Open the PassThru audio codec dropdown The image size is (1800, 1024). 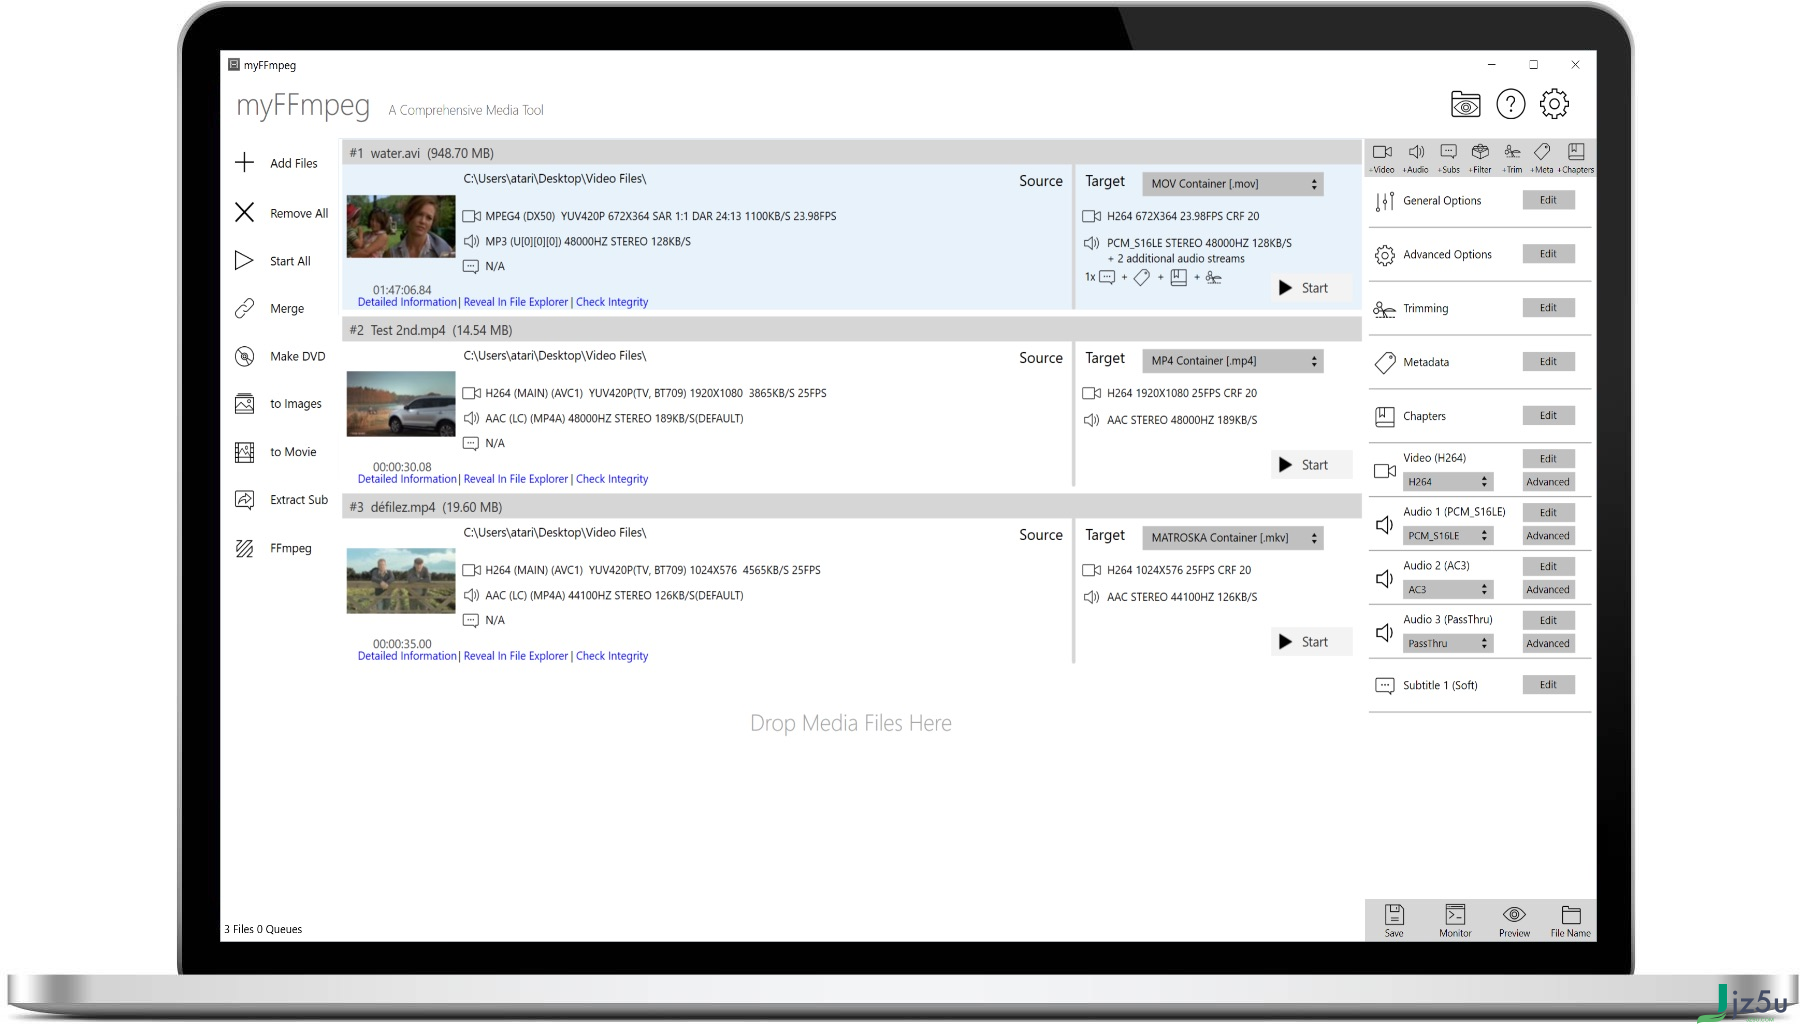[1448, 644]
